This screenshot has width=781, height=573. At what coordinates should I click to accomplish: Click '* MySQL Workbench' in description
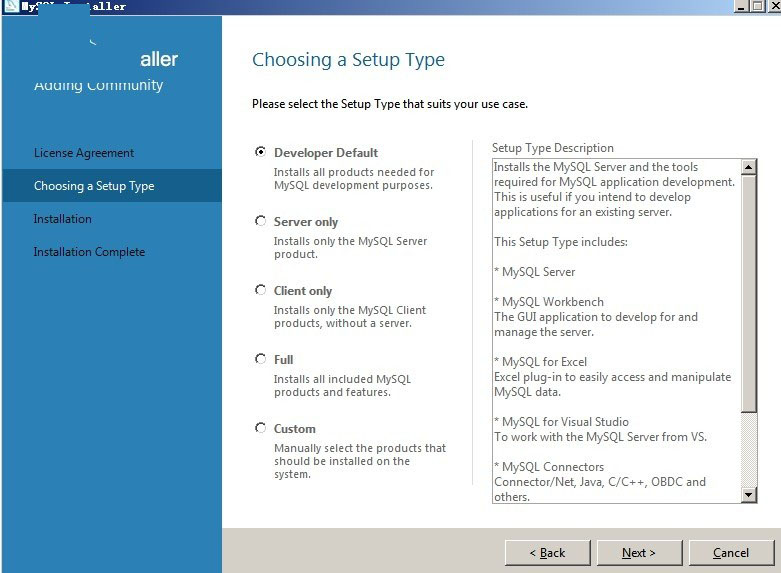[548, 301]
